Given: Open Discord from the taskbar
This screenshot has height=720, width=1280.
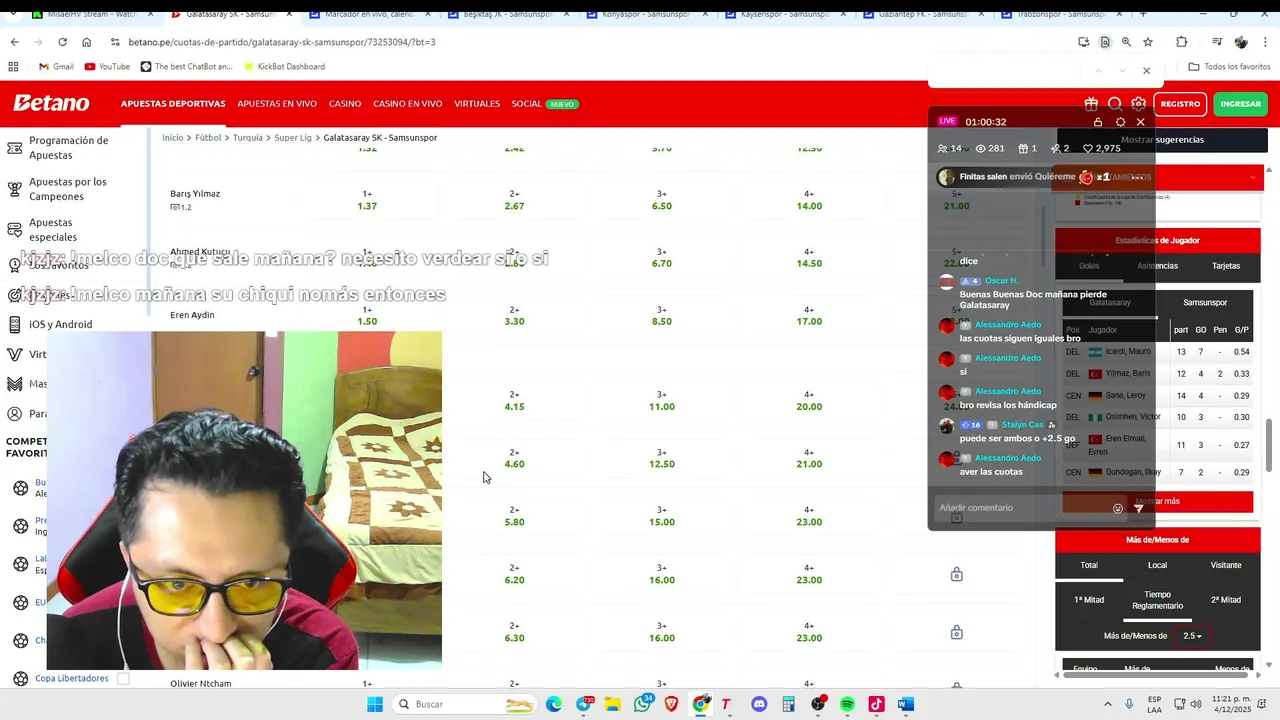Looking at the screenshot, I should (759, 704).
